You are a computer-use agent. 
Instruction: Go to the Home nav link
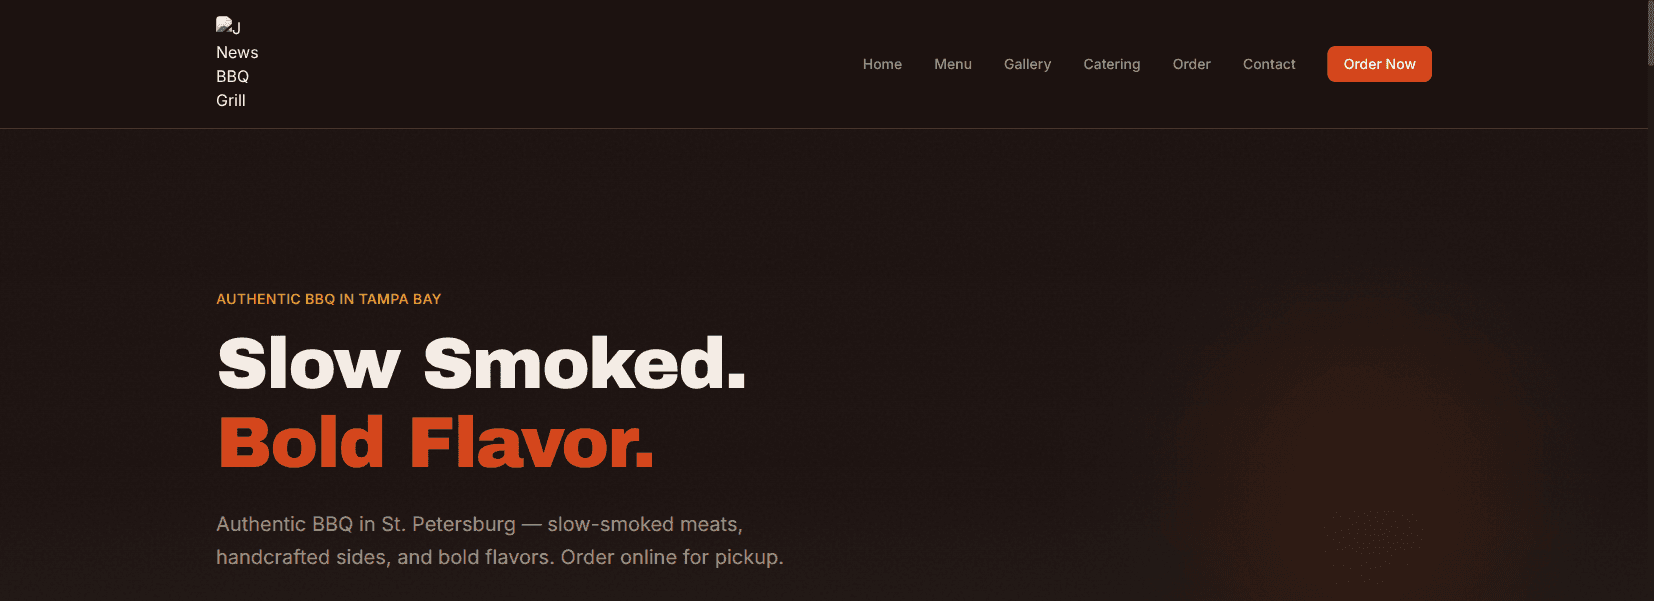tap(882, 64)
